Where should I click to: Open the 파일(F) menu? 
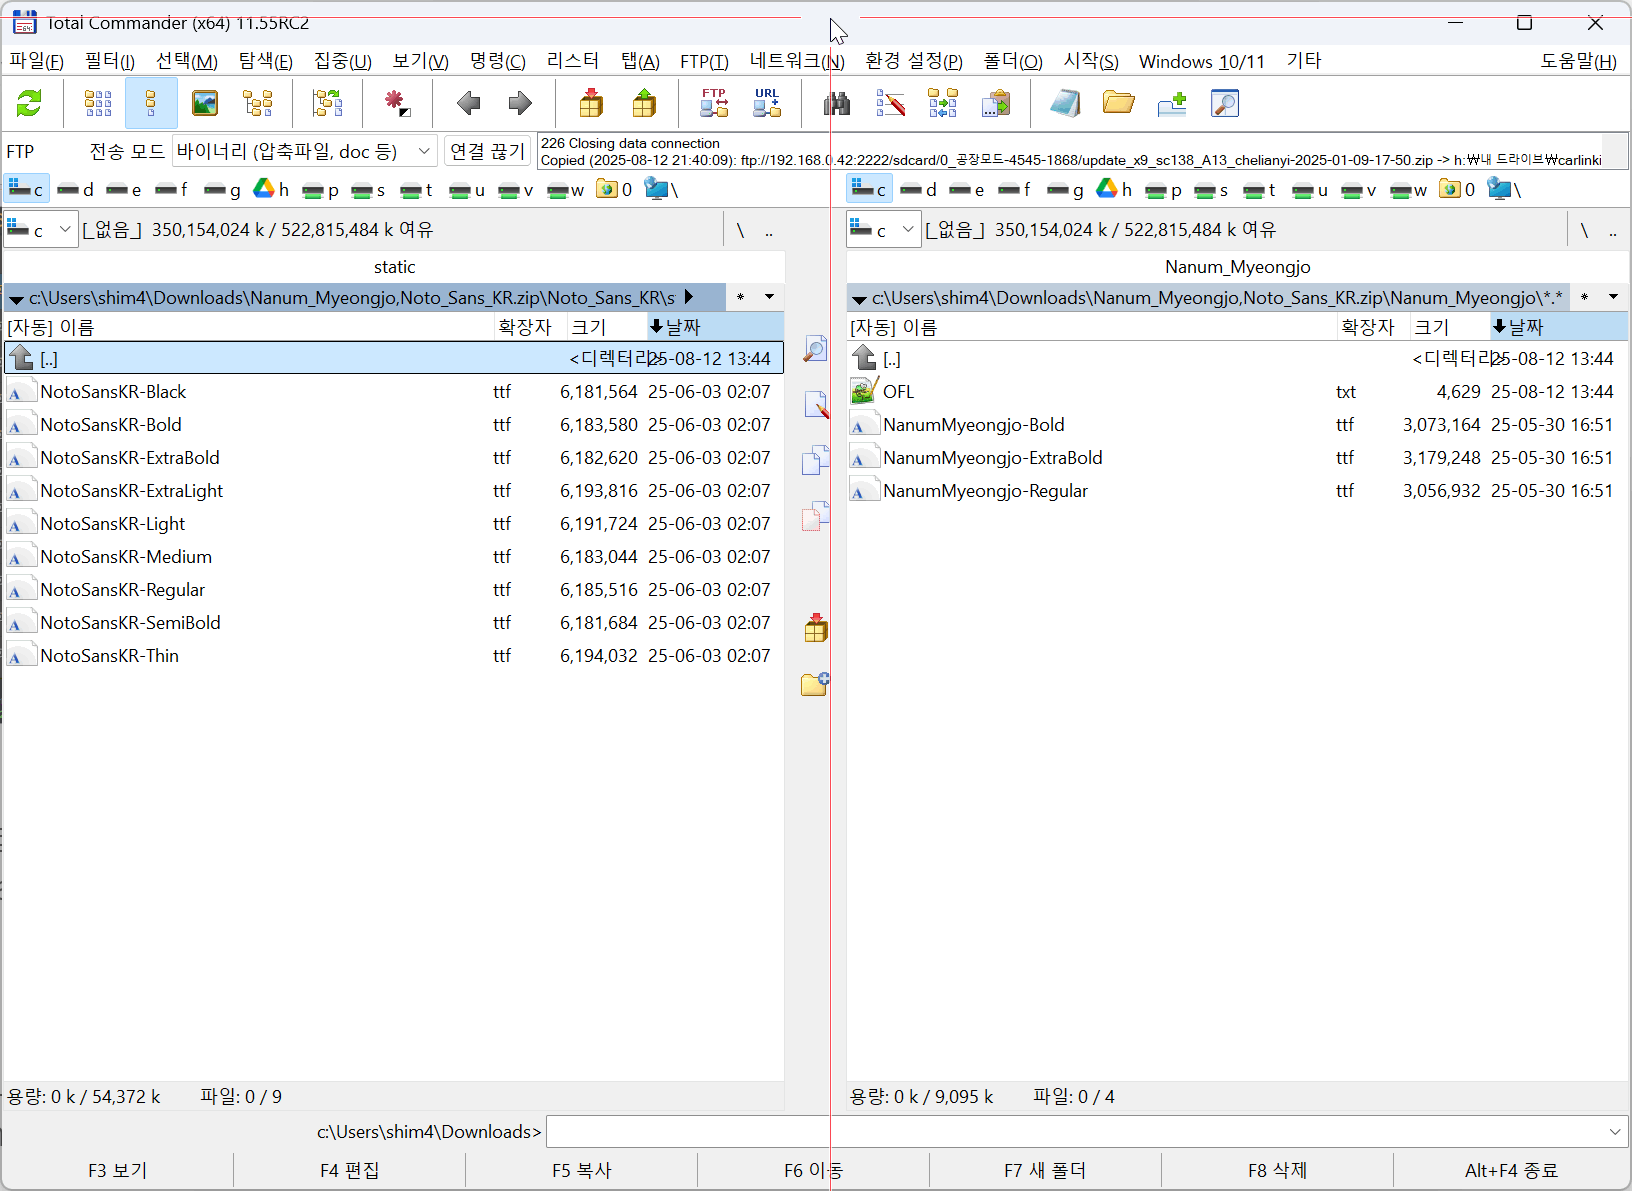coord(36,61)
